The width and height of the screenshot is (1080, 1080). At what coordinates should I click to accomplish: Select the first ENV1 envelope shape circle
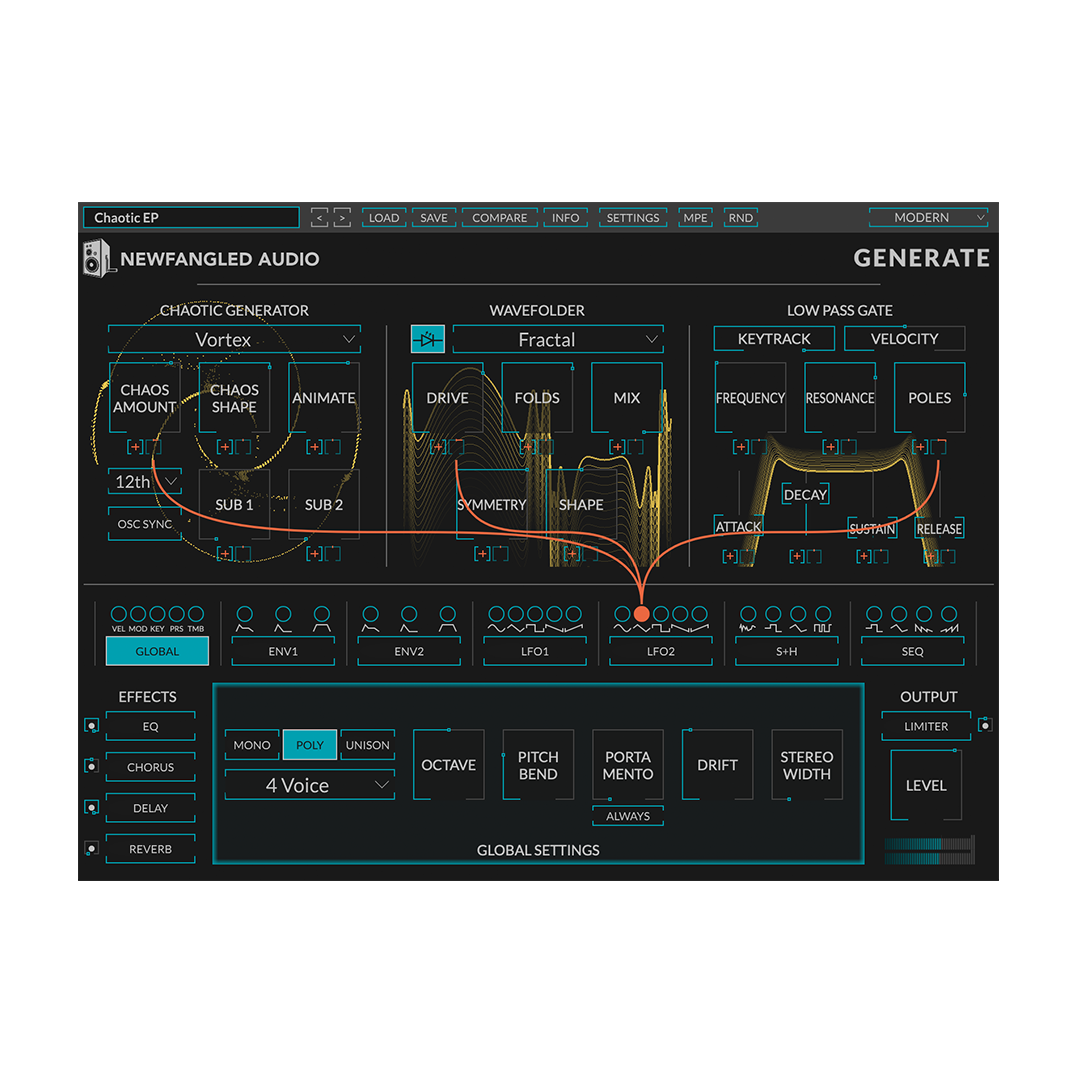click(245, 614)
